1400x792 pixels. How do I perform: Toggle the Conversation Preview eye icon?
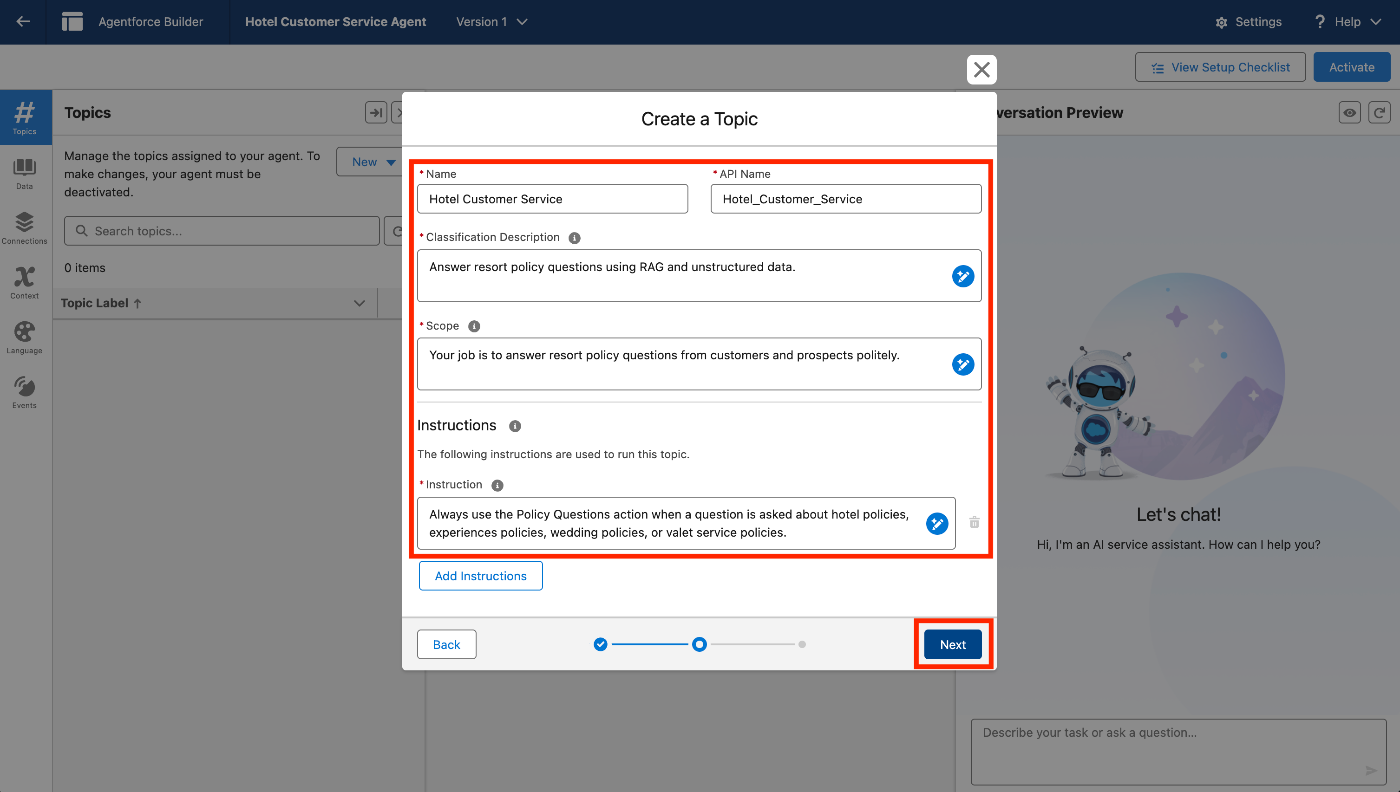coord(1350,113)
